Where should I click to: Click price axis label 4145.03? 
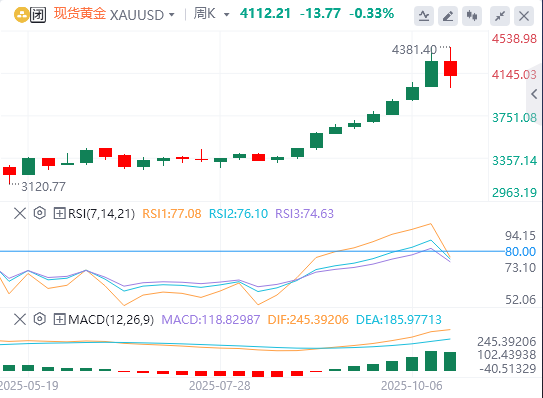click(514, 75)
